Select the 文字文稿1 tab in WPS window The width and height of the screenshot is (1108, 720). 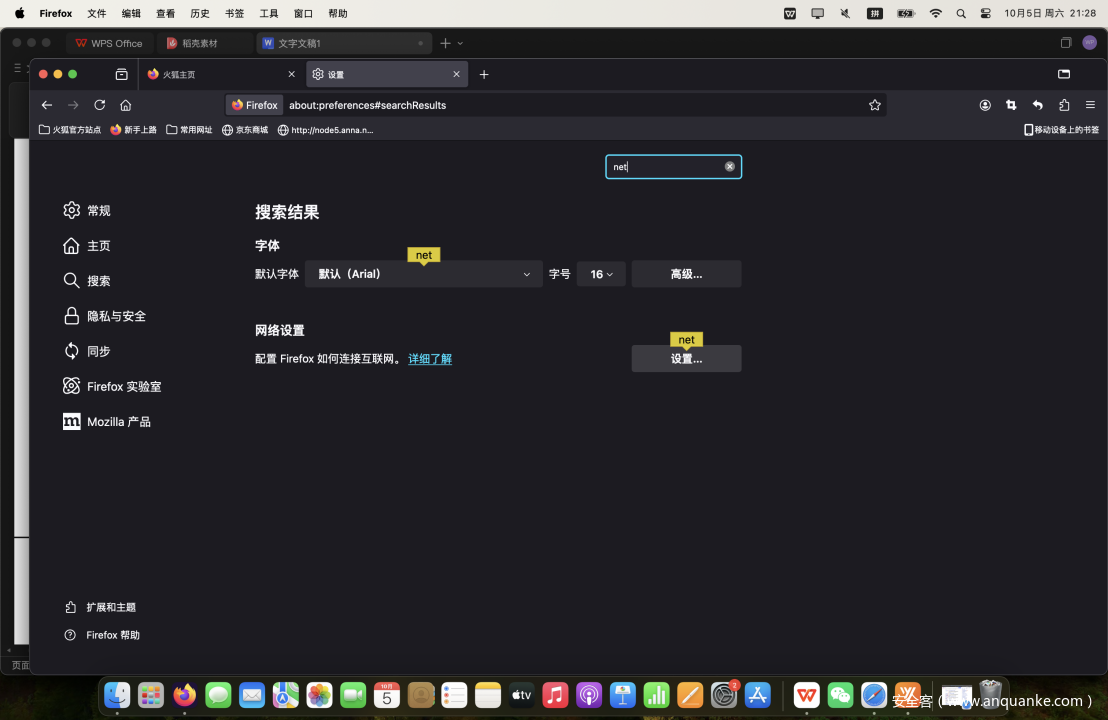(x=343, y=43)
